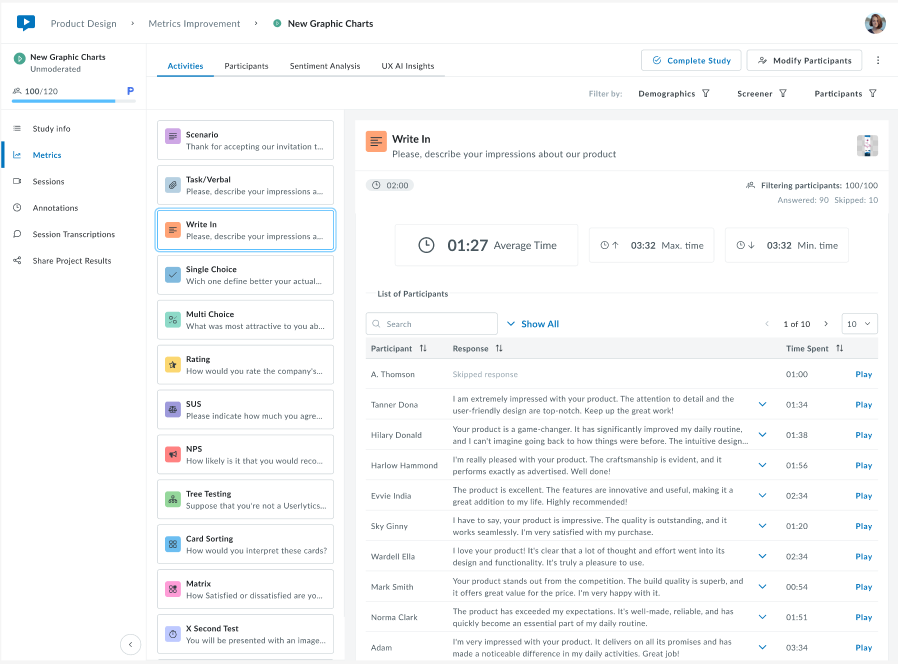Play Evvie India's session recording

click(x=863, y=496)
